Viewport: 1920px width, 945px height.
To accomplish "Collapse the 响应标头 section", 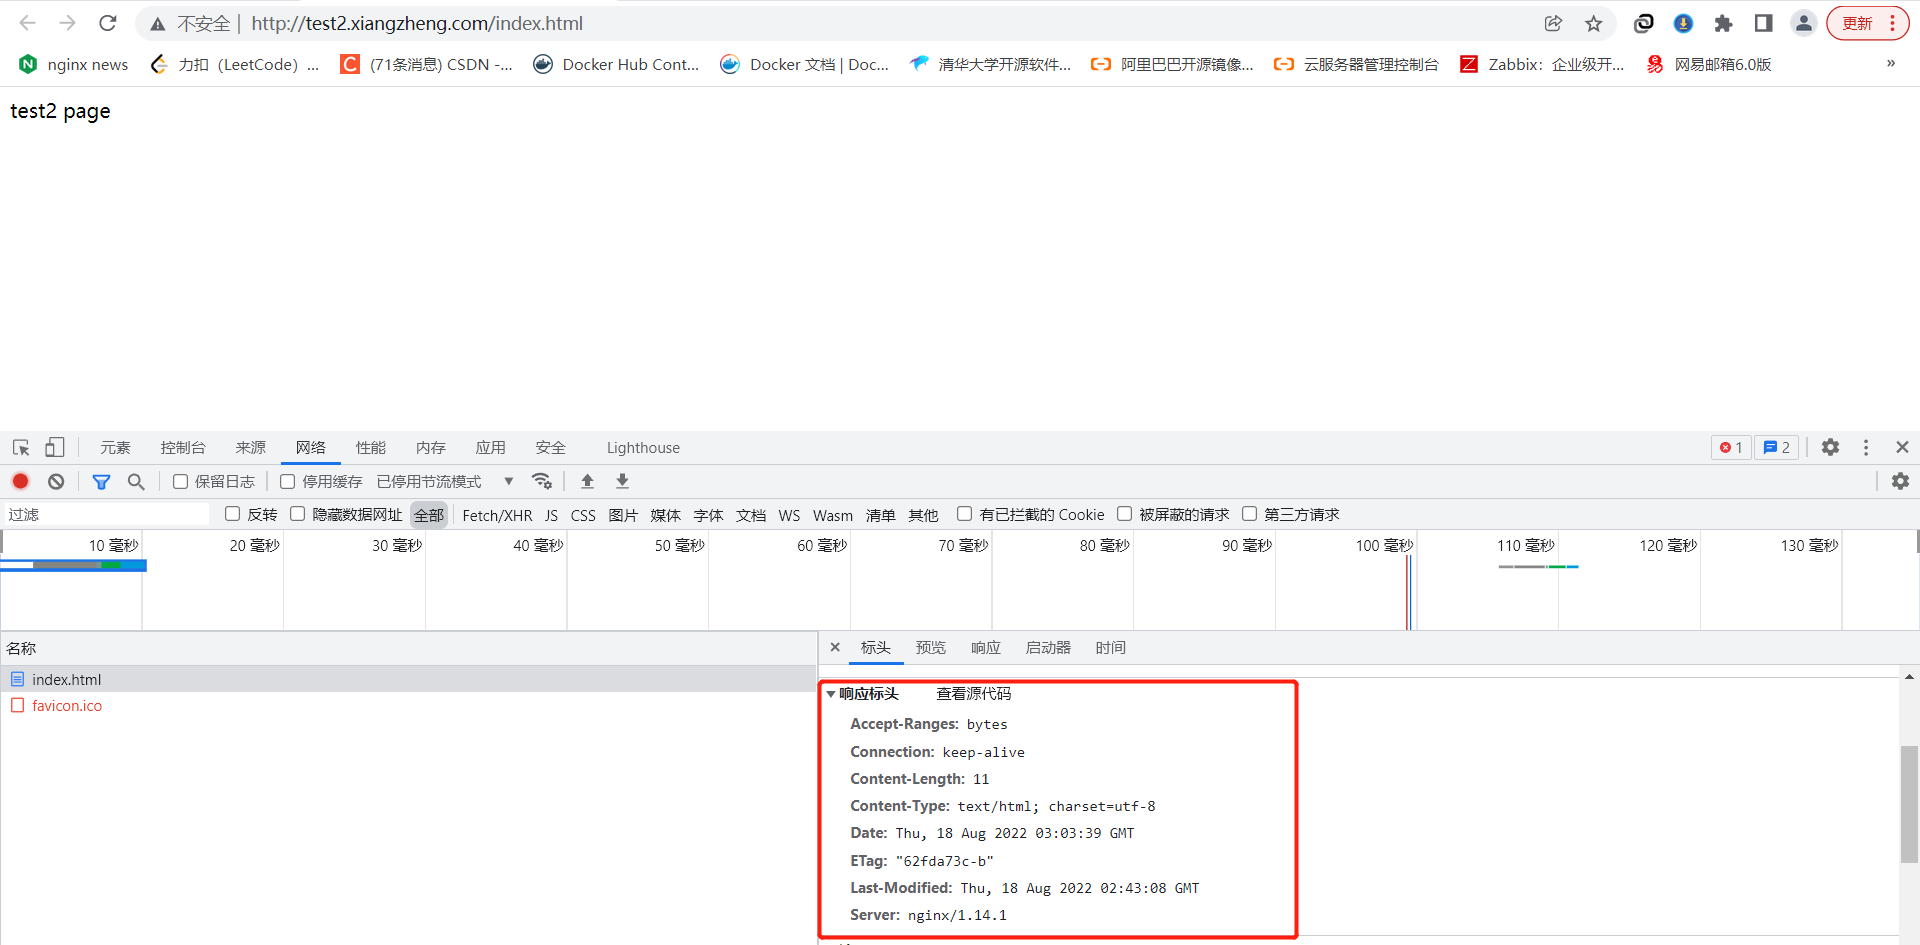I will pyautogui.click(x=831, y=694).
